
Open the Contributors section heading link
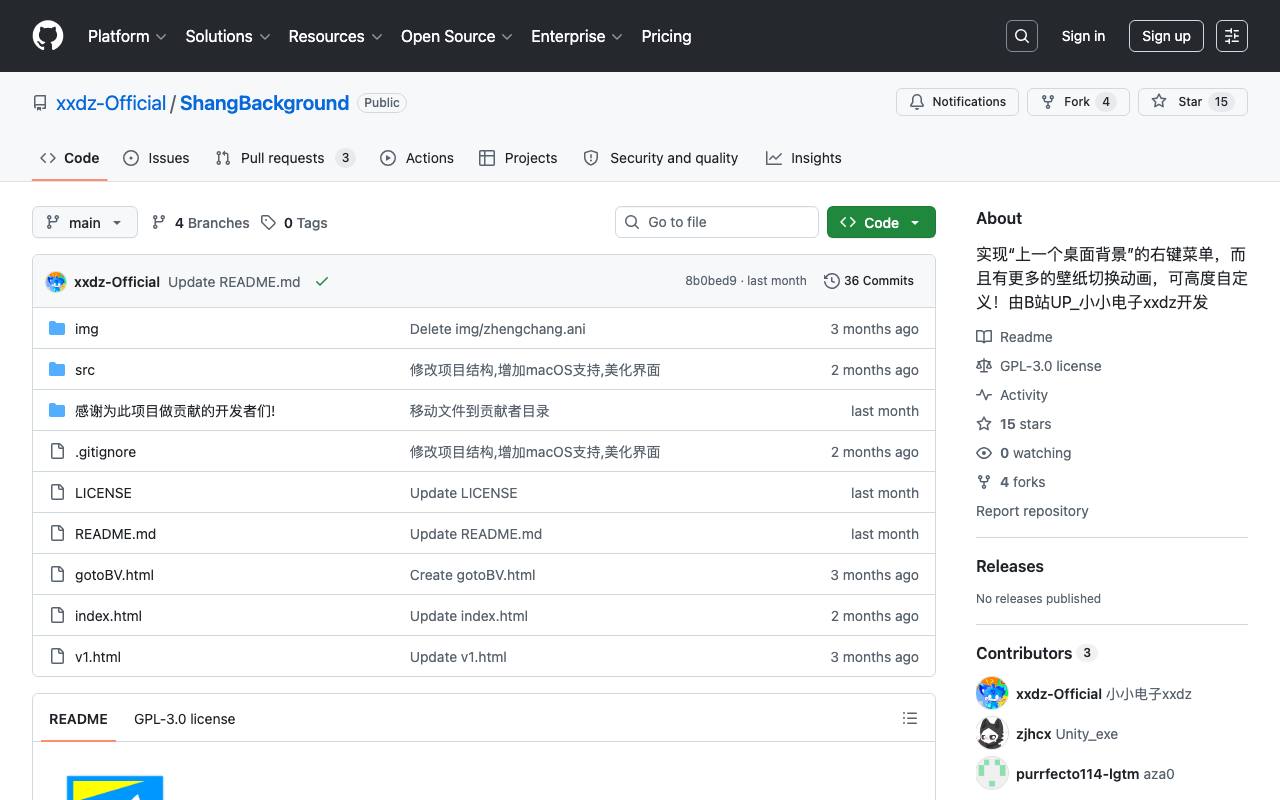(x=1036, y=653)
